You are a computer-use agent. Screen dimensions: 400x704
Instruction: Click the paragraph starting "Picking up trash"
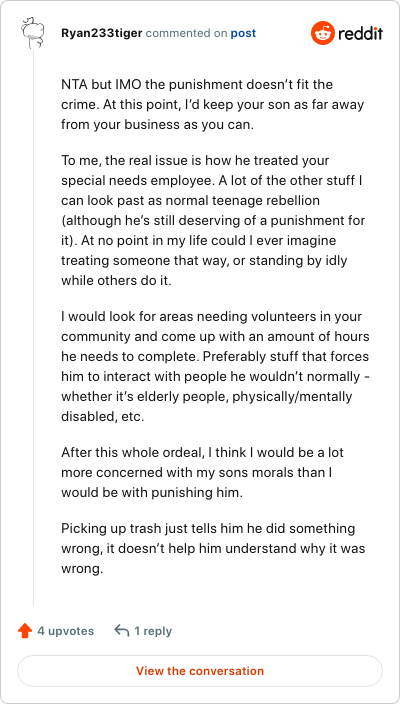(213, 548)
